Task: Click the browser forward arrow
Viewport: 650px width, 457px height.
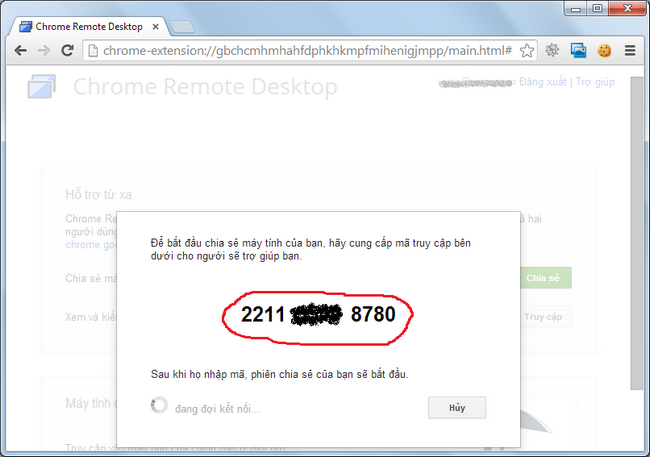Action: pos(43,49)
